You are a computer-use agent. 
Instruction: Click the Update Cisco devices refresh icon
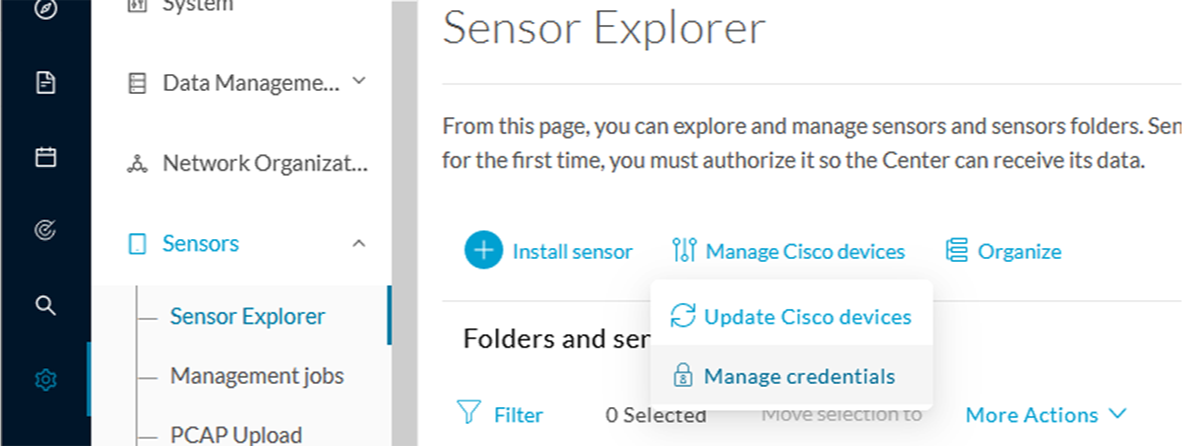tap(682, 316)
